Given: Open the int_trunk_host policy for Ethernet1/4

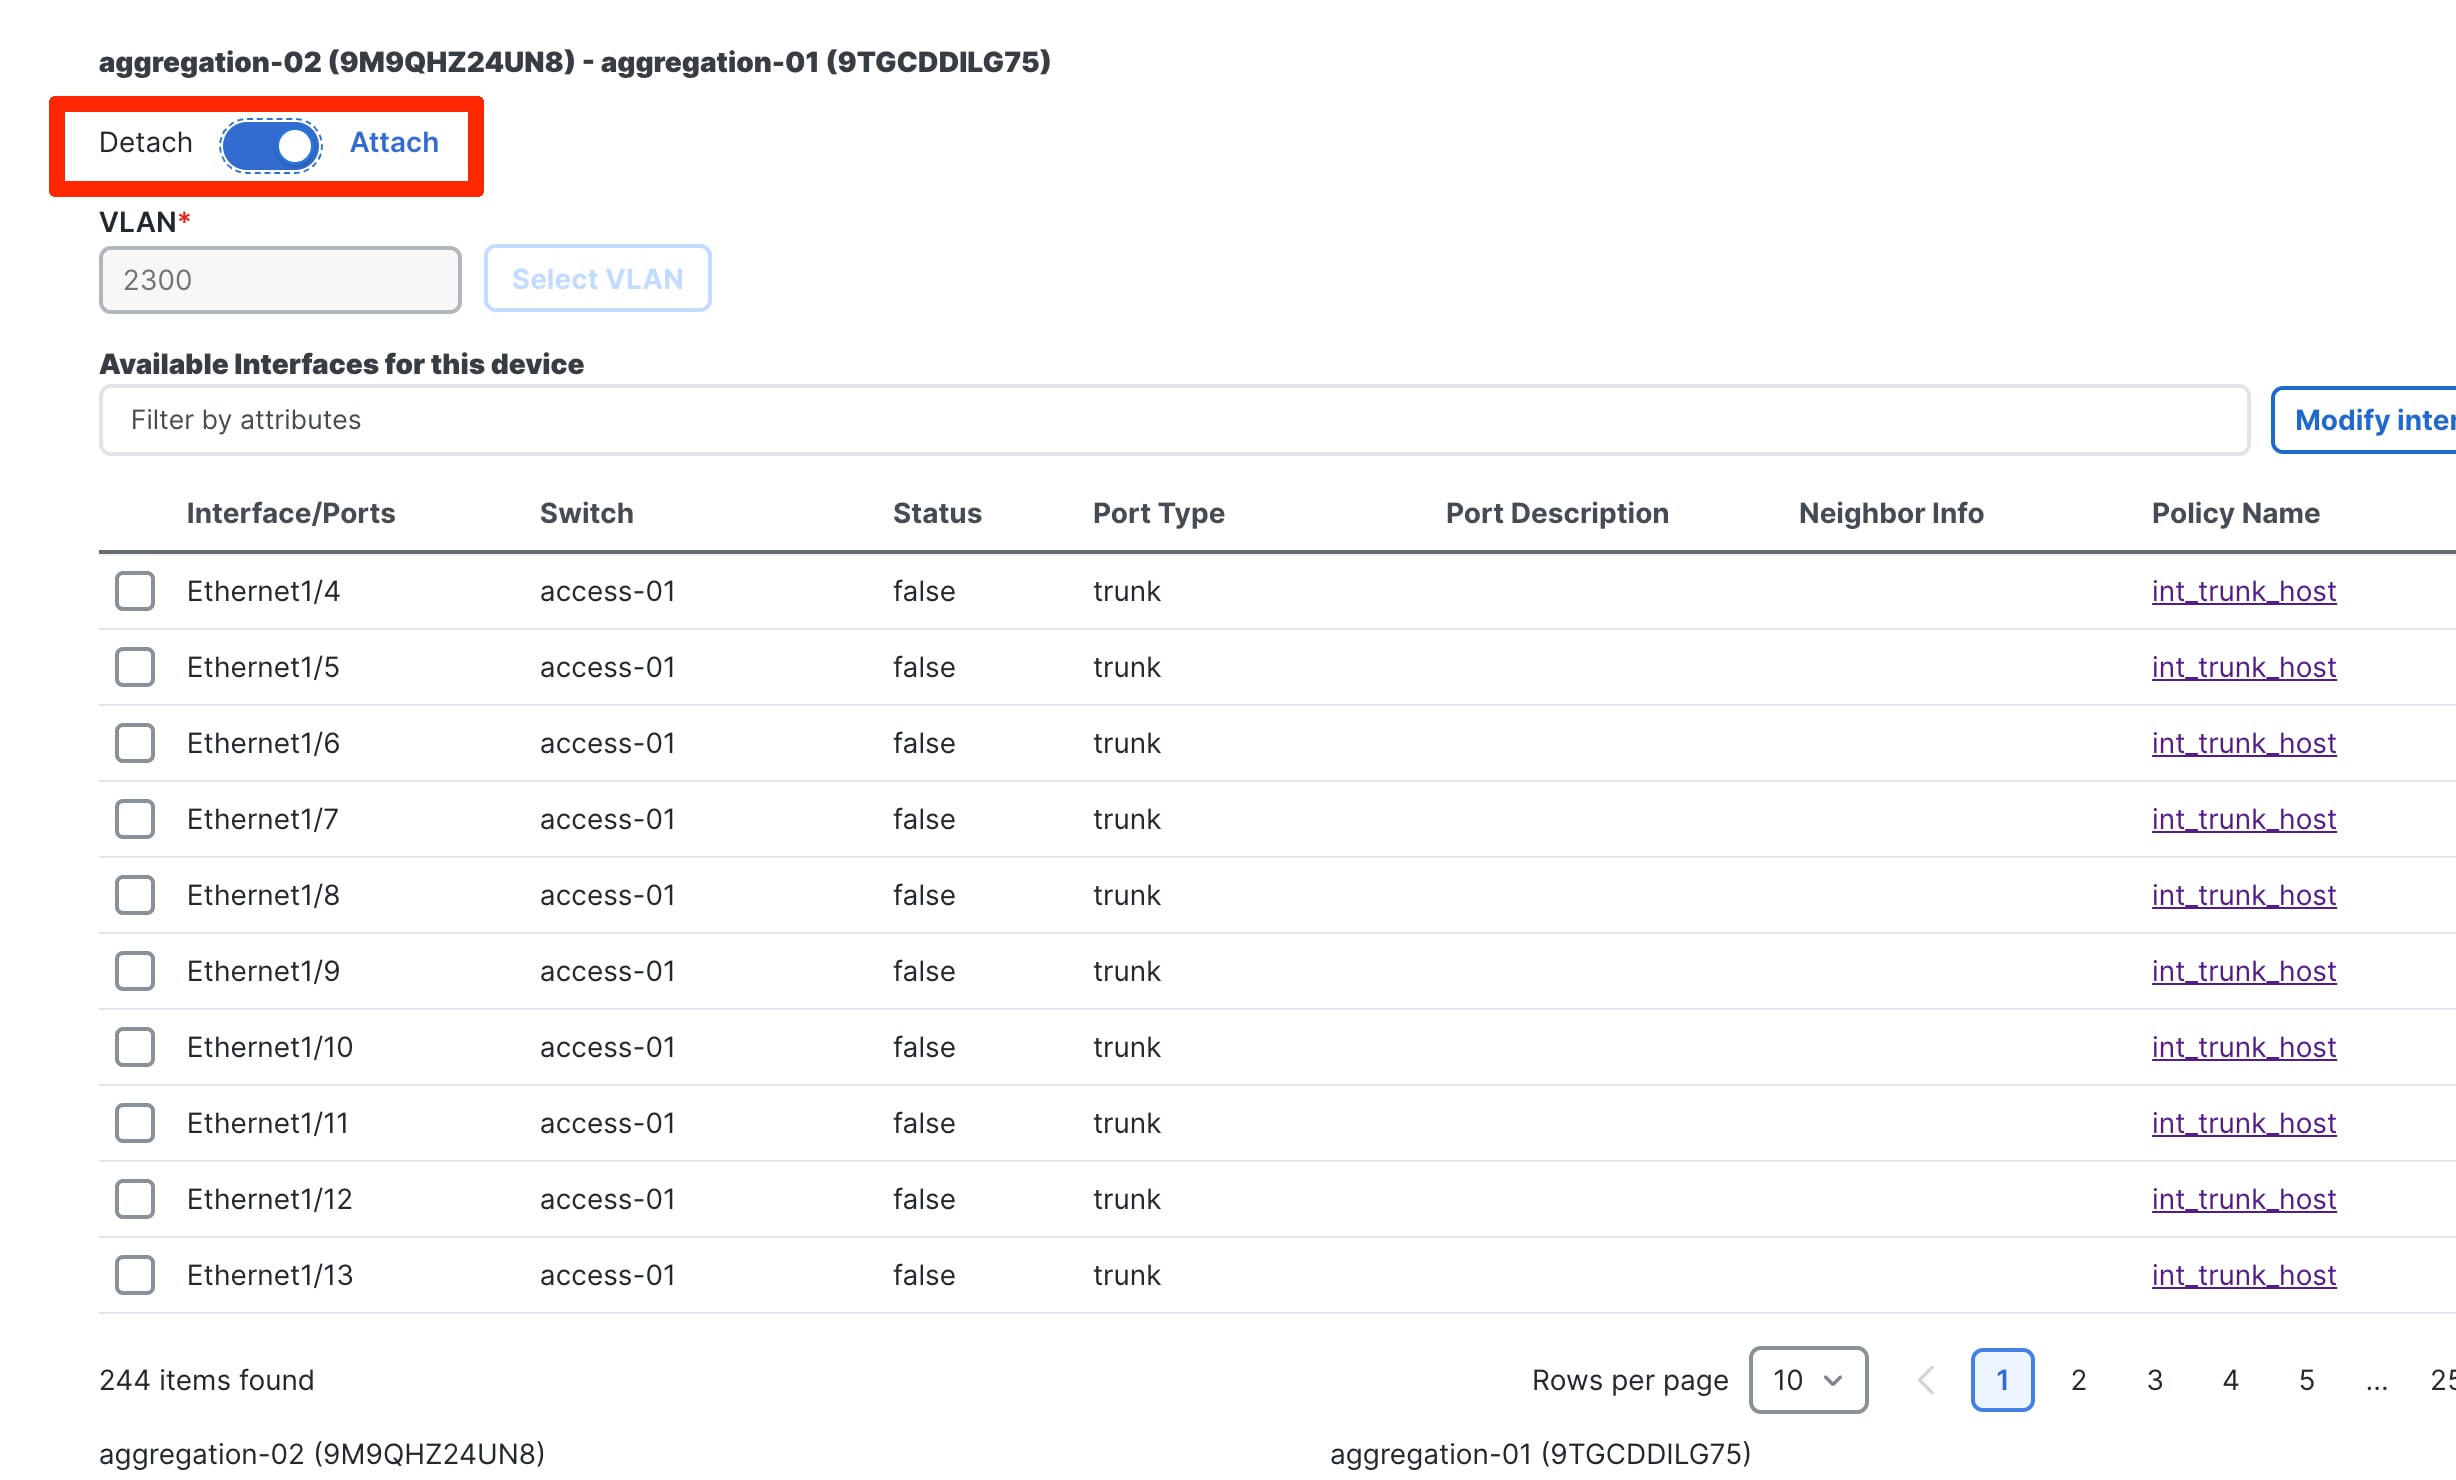Looking at the screenshot, I should (2243, 591).
